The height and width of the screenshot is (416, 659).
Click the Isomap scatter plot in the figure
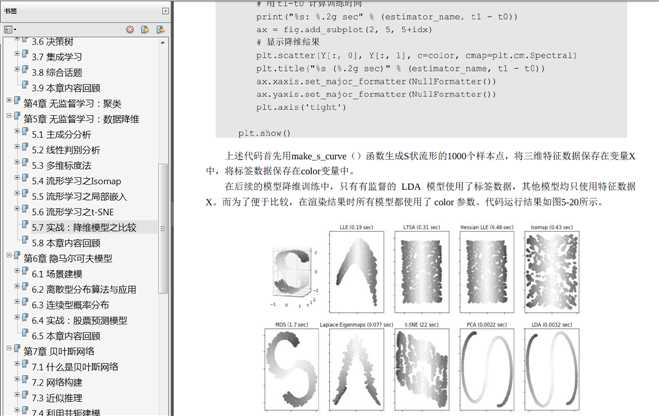[x=552, y=272]
